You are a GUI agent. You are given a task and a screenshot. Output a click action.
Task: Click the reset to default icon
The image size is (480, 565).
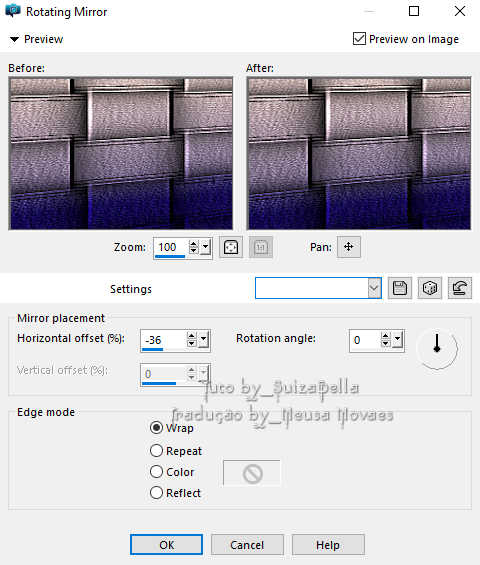[459, 288]
